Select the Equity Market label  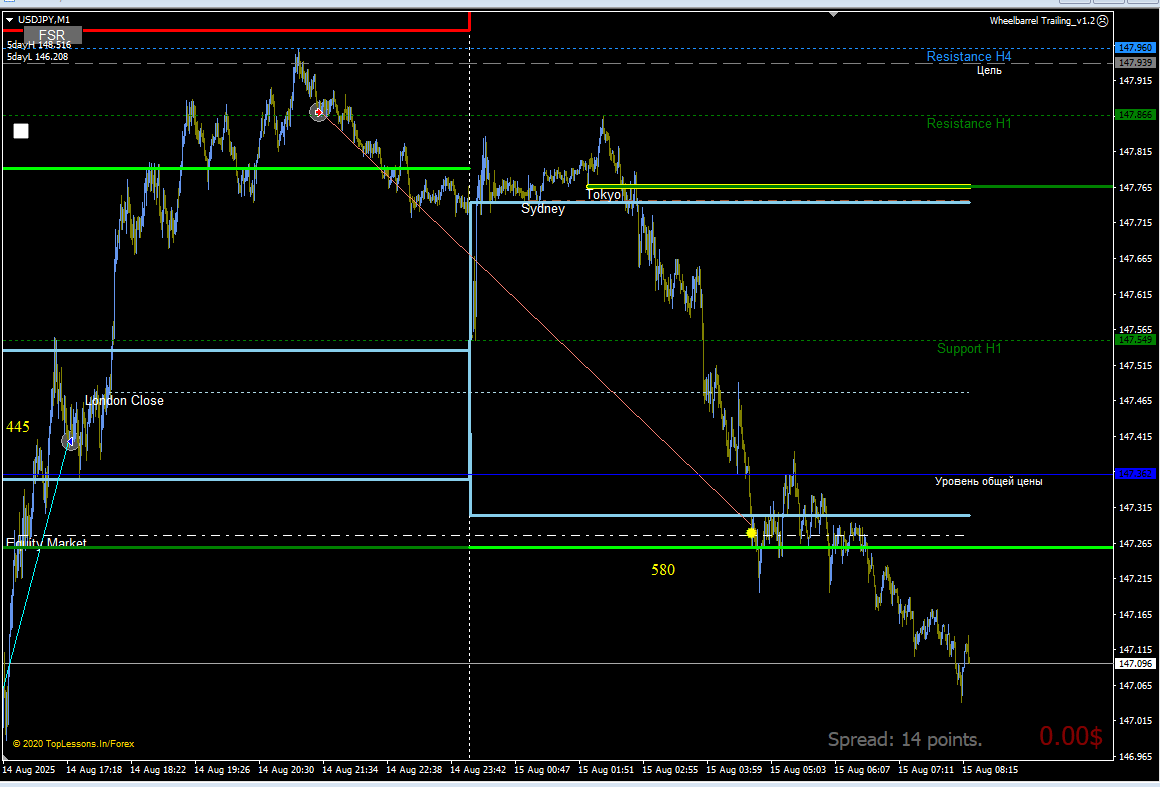point(46,543)
